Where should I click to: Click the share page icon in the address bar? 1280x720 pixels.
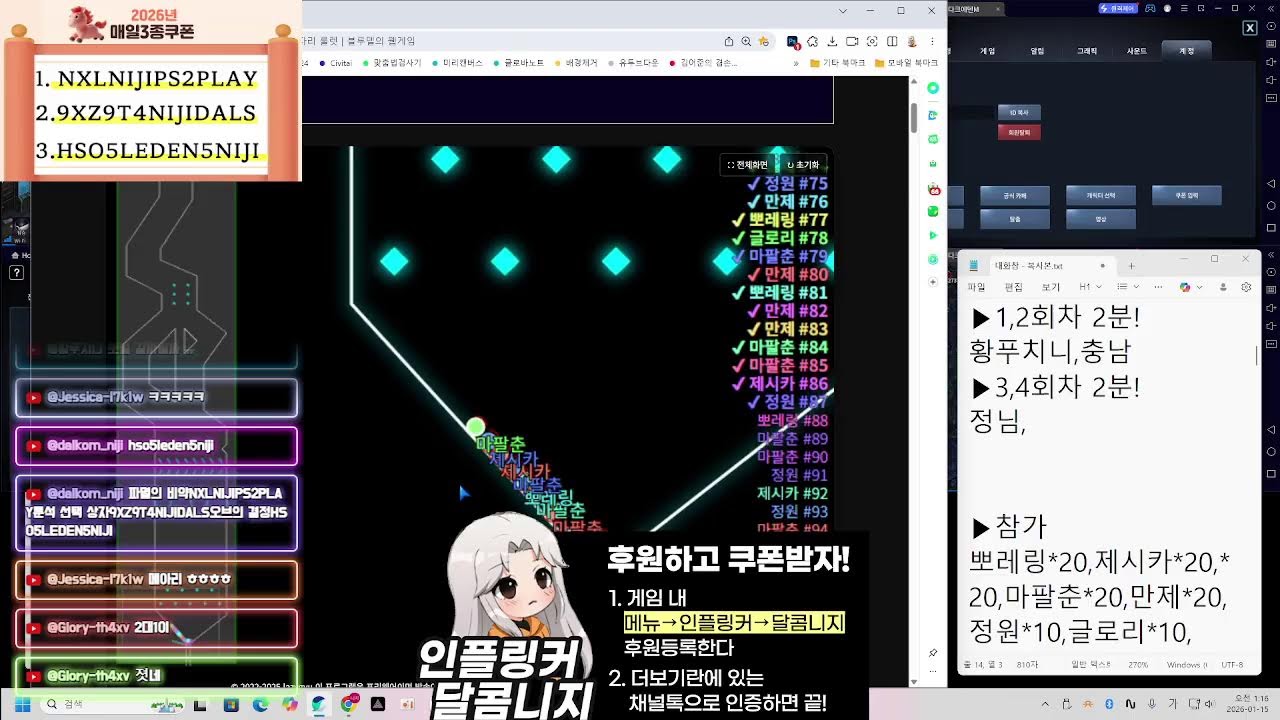tap(729, 41)
